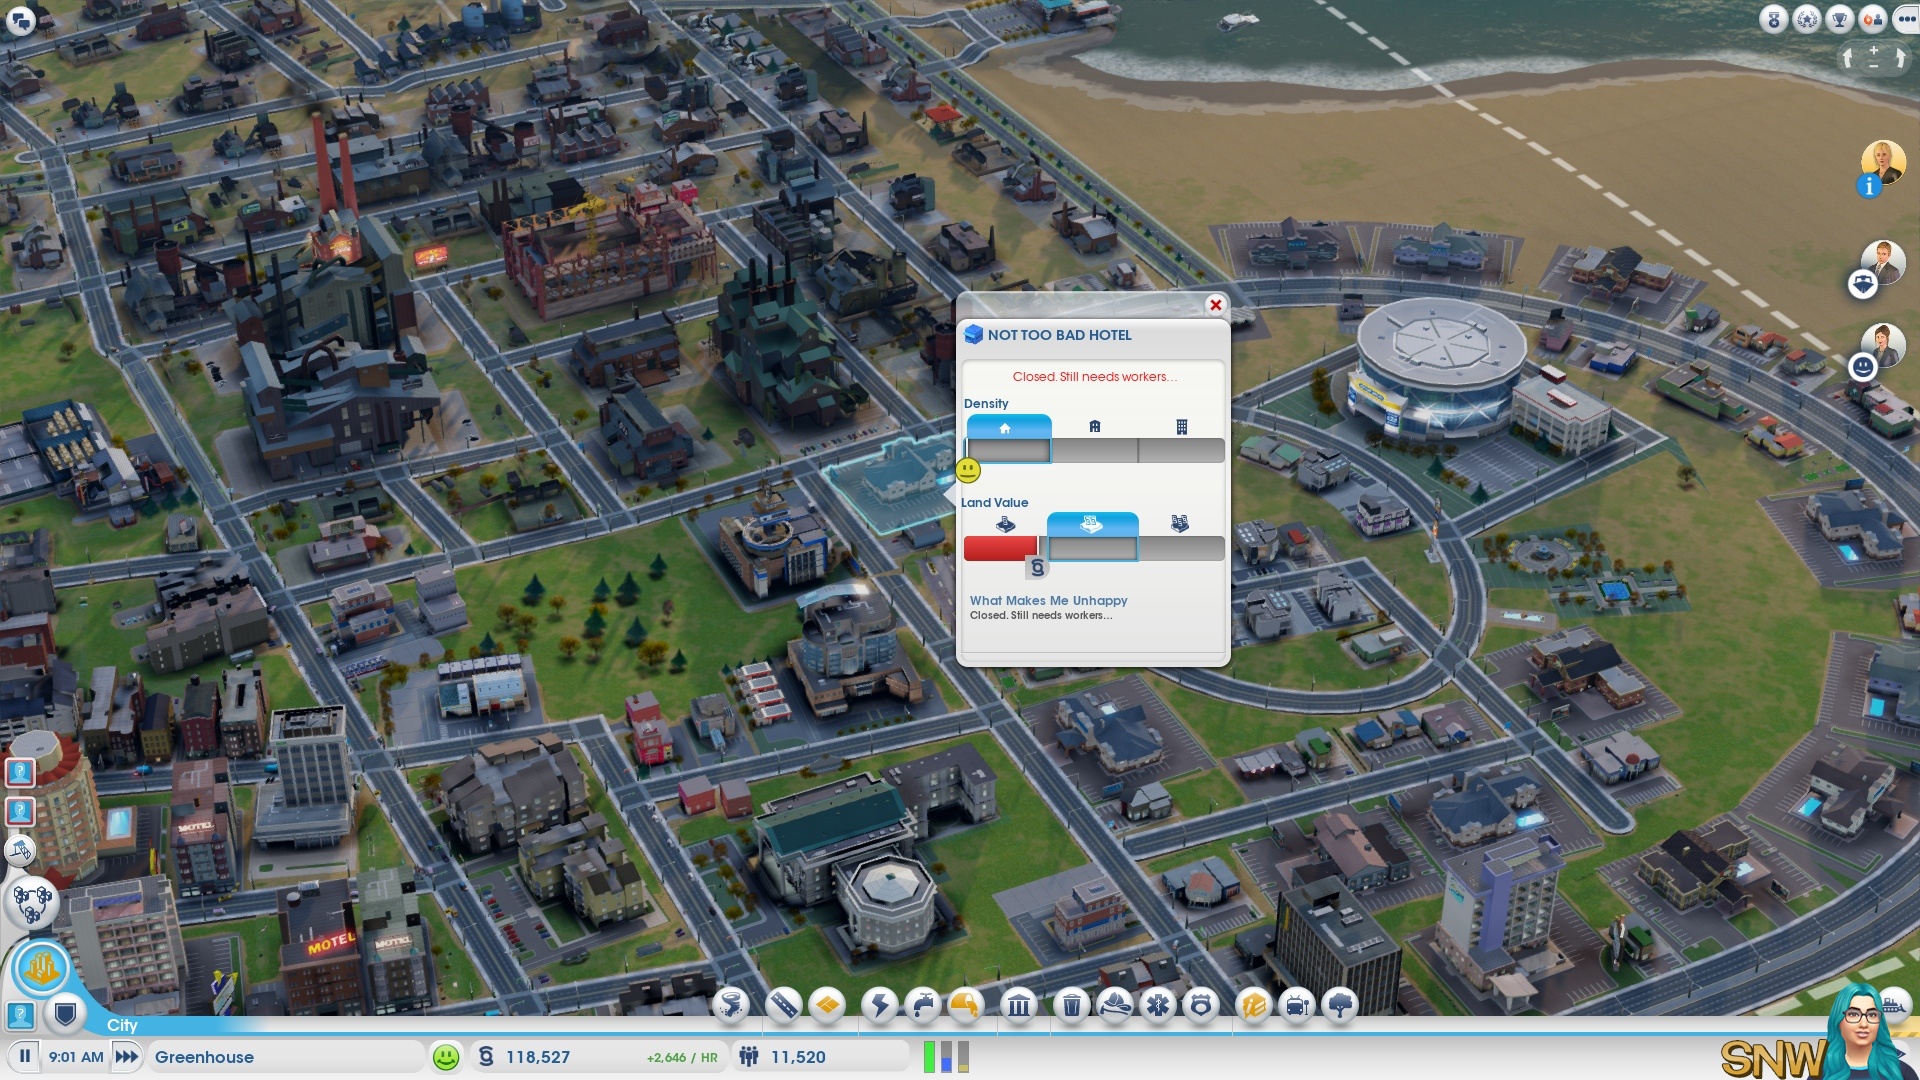Toggle fast-forward simulation speed

click(x=127, y=1056)
